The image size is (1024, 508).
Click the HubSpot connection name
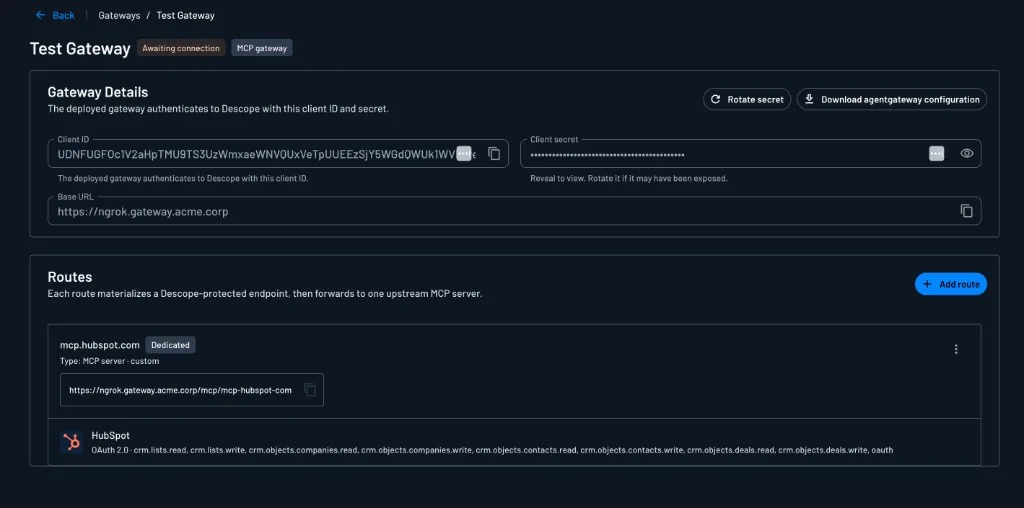[x=110, y=436]
